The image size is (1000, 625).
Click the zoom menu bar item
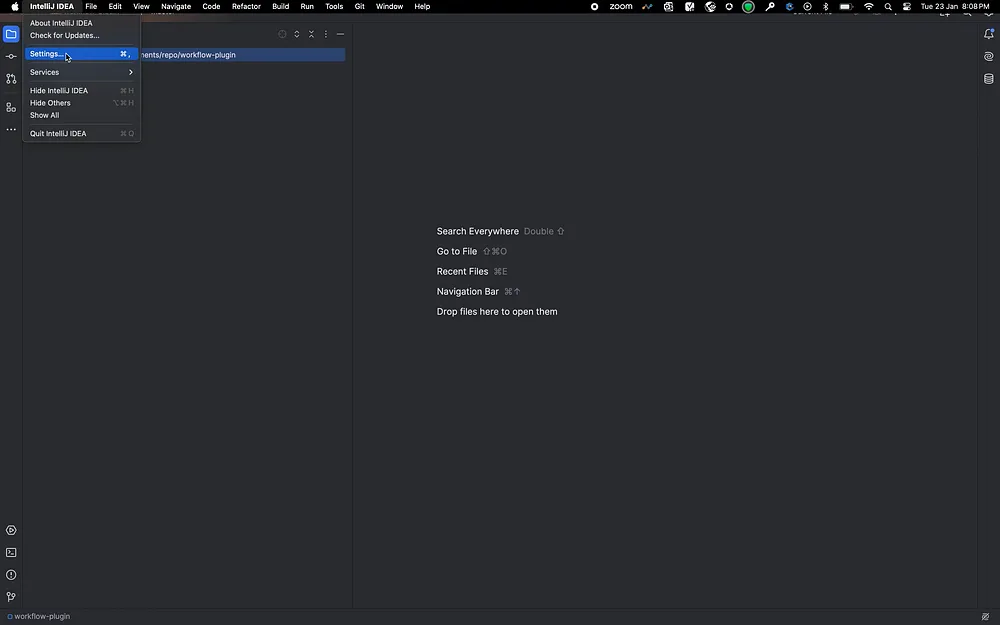621,6
